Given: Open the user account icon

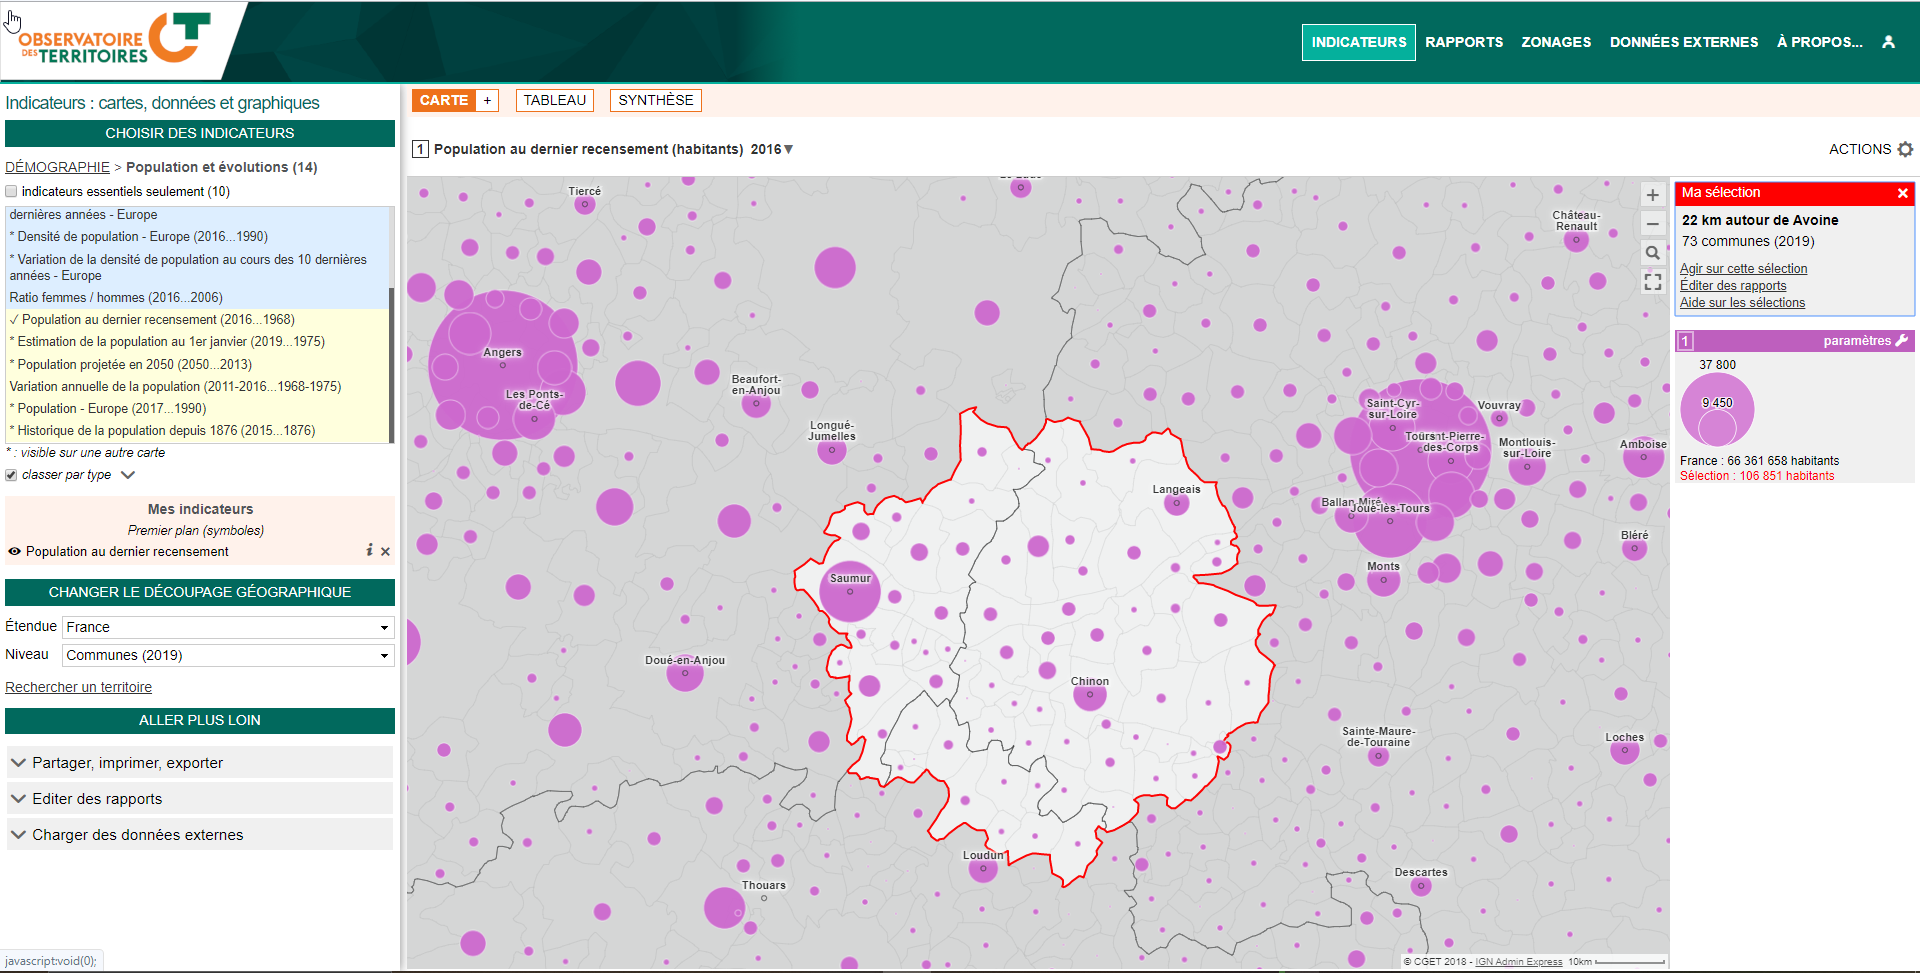Looking at the screenshot, I should pos(1889,41).
